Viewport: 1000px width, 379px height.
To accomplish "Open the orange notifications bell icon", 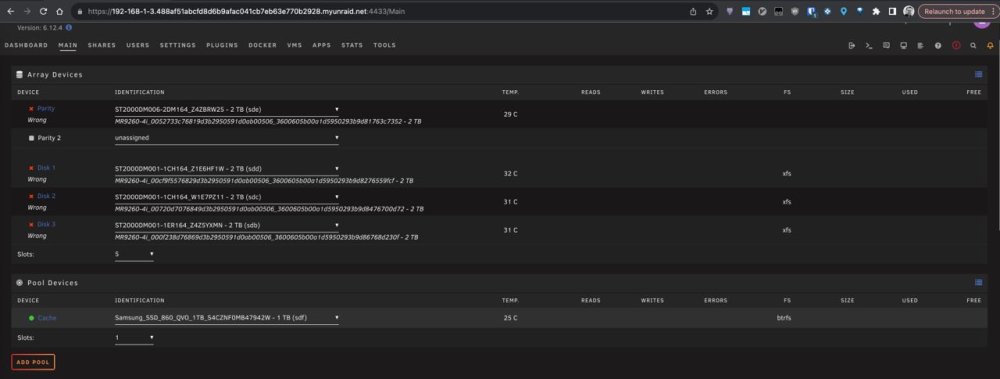I will [x=990, y=45].
